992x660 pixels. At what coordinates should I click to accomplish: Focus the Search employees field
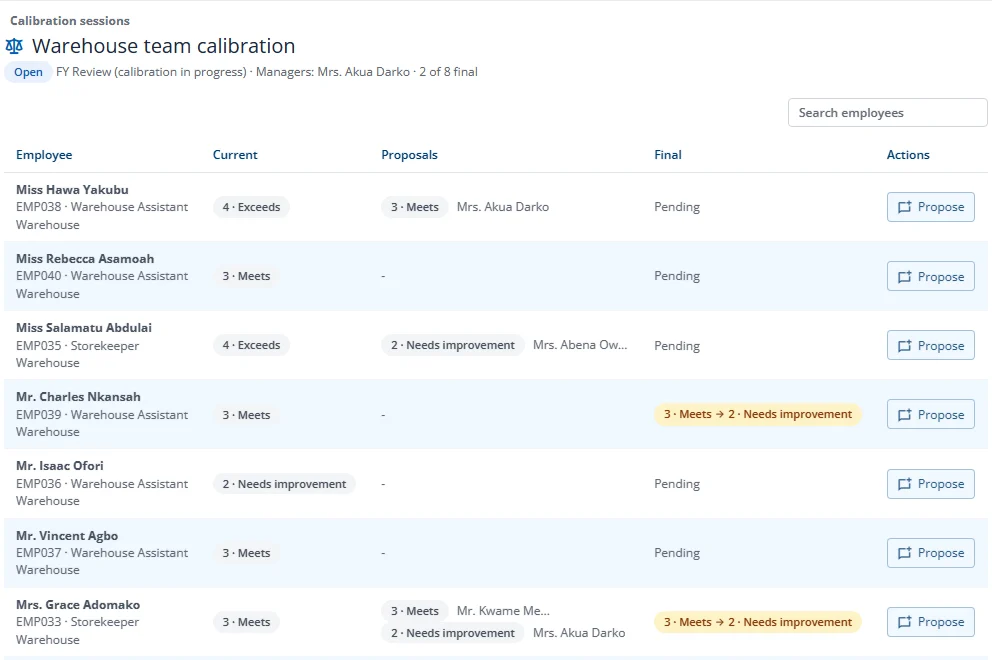(887, 113)
